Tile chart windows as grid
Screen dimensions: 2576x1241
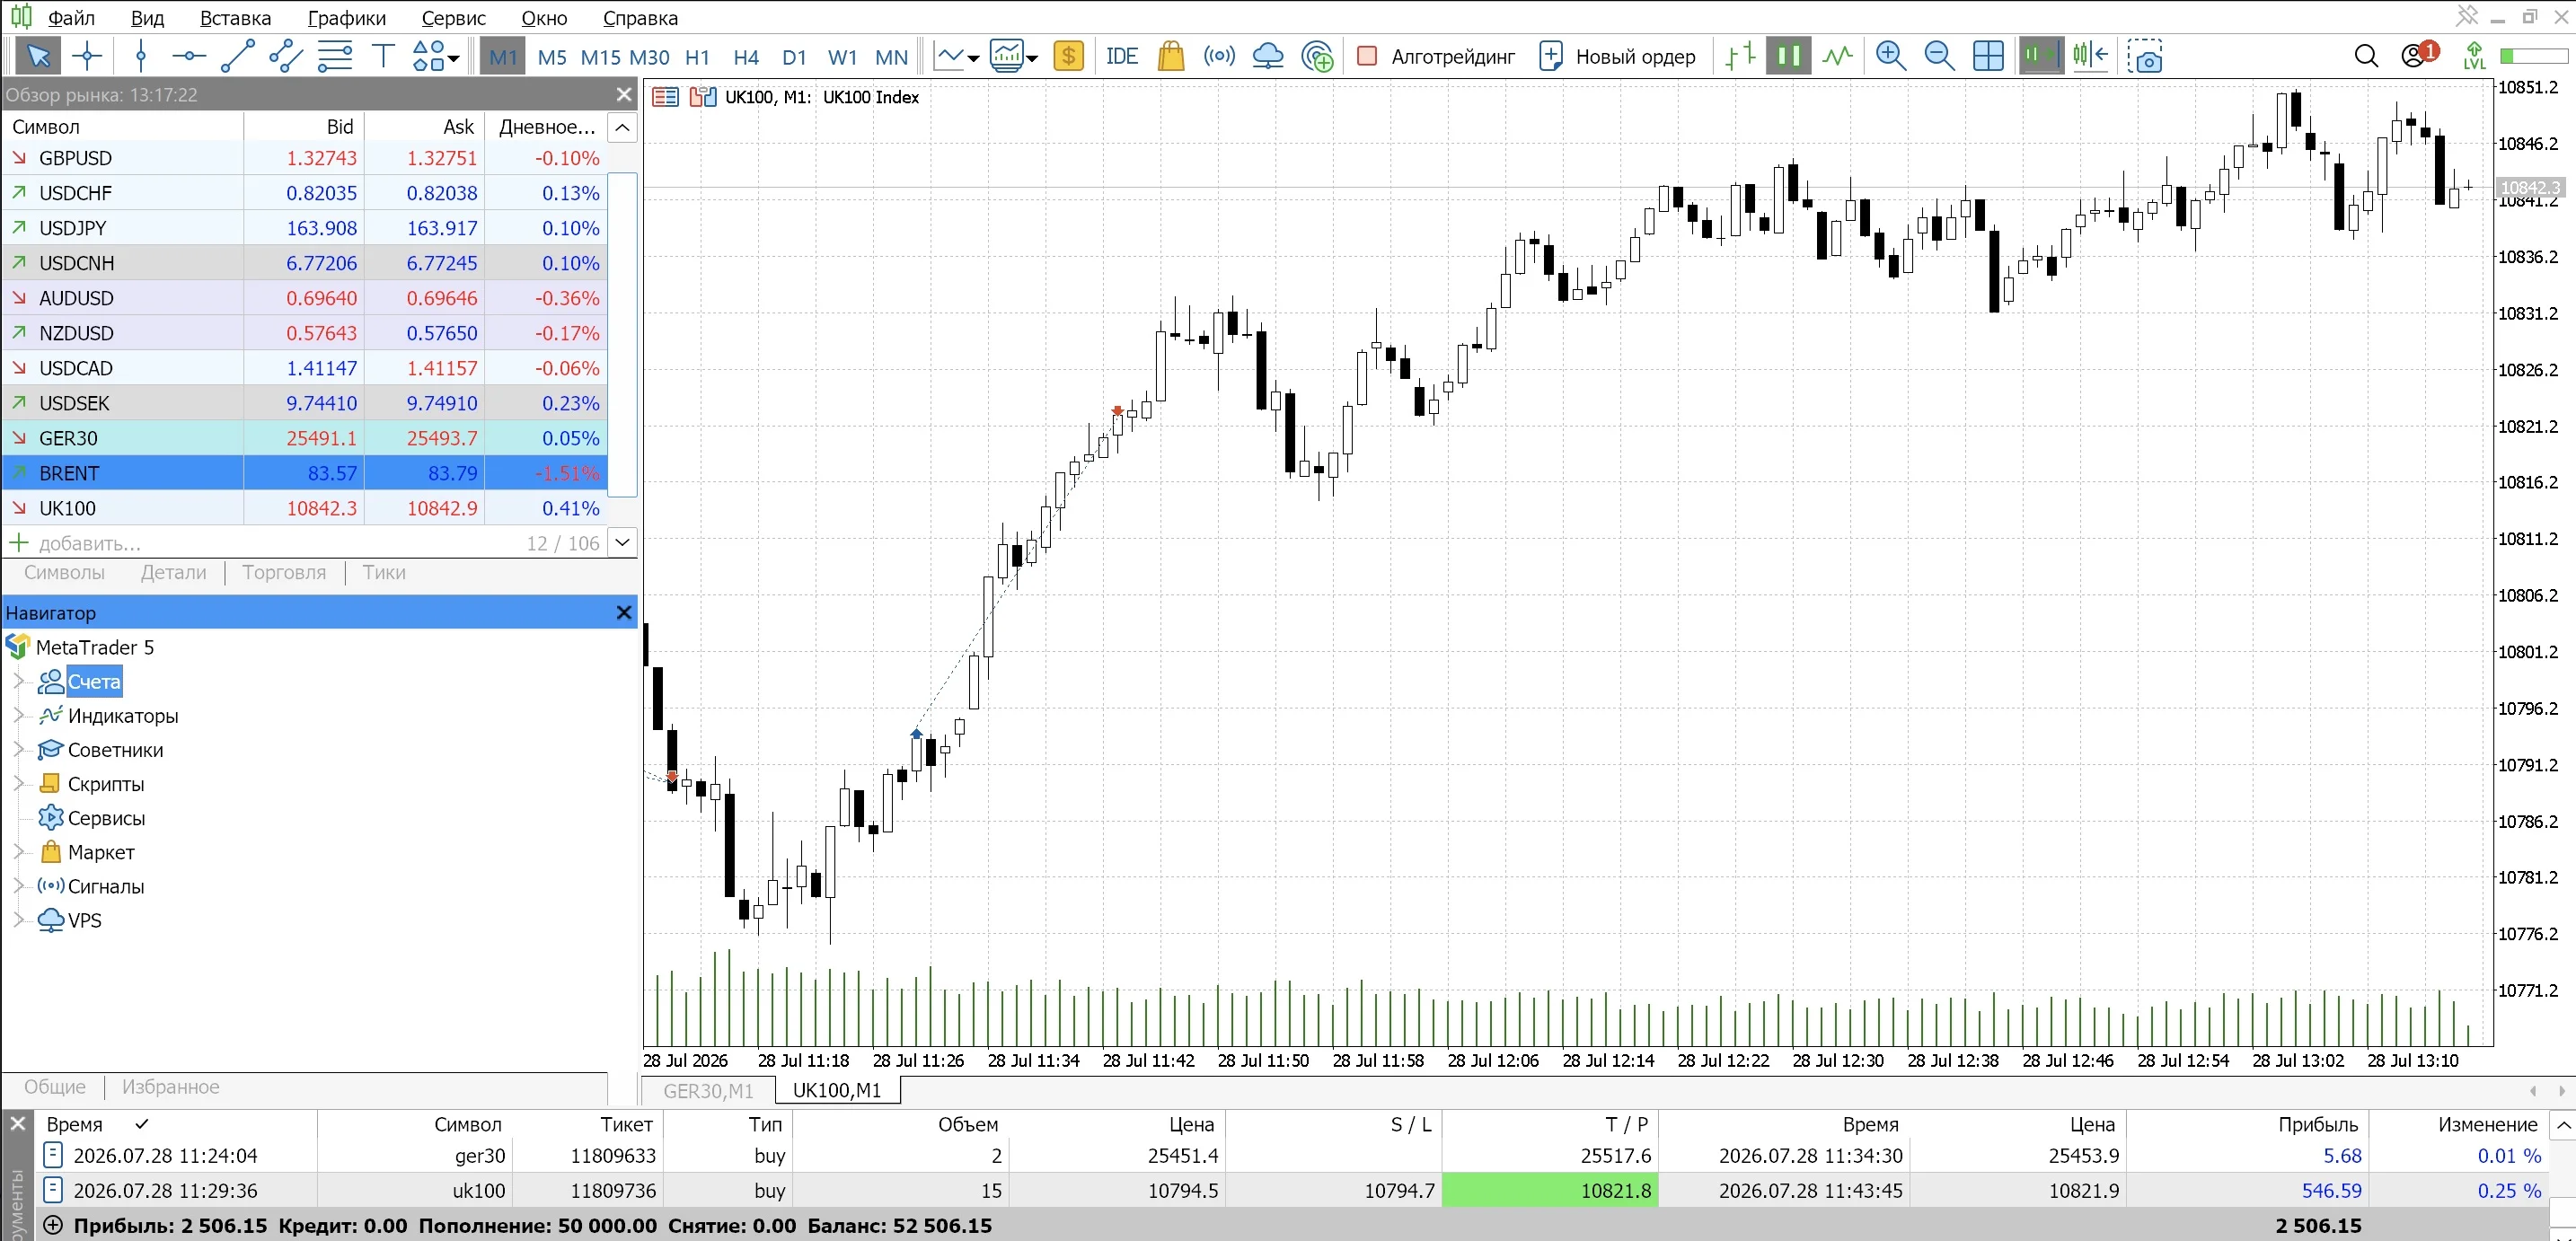[1988, 56]
